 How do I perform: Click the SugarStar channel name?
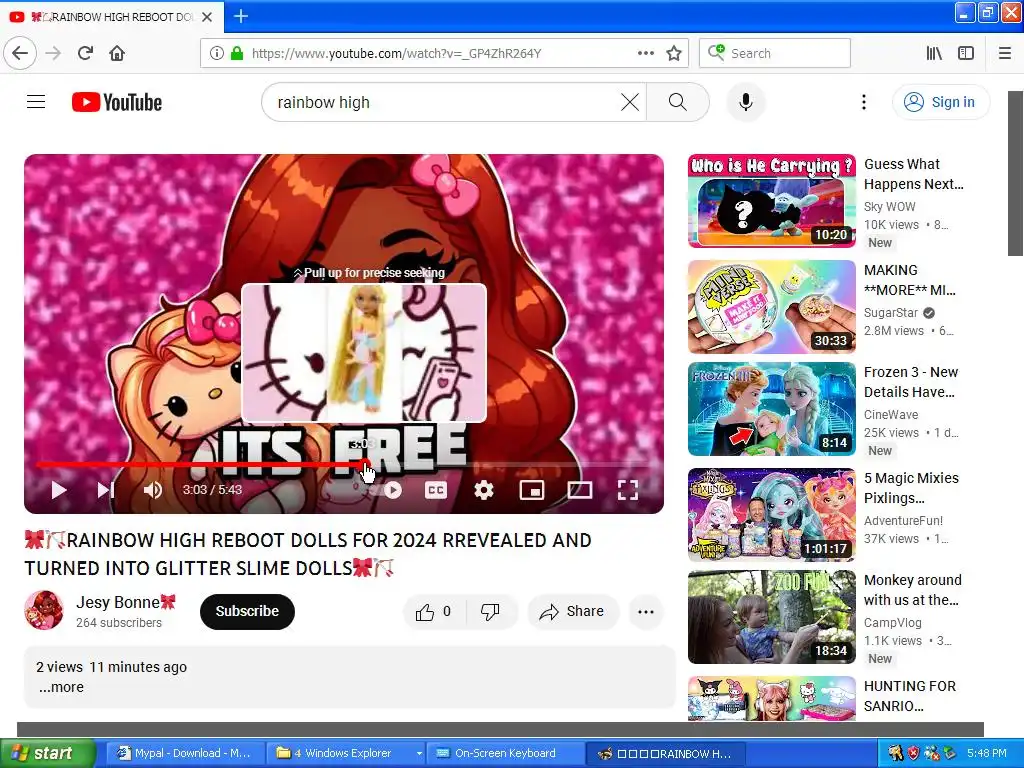pyautogui.click(x=891, y=313)
